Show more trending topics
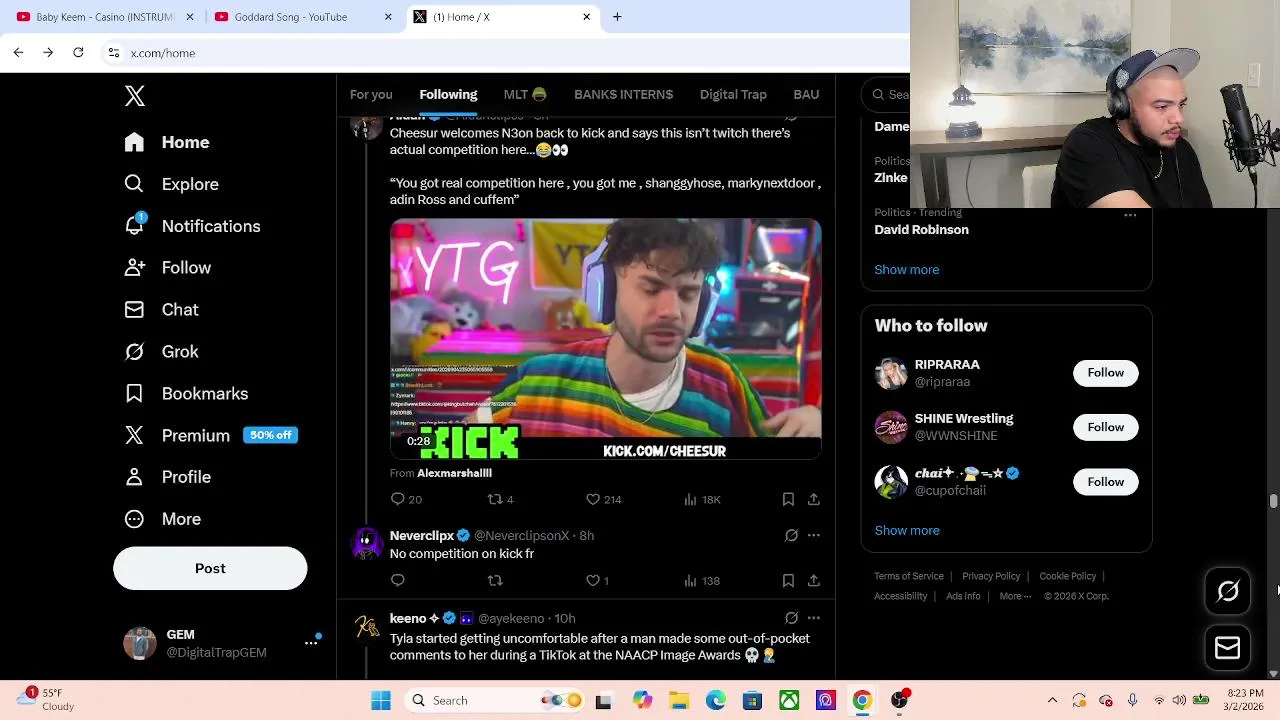 [x=907, y=269]
